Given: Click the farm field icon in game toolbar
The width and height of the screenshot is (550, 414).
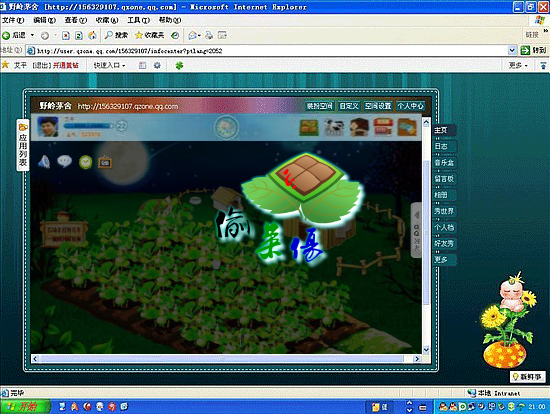Looking at the screenshot, I should pos(309,127).
